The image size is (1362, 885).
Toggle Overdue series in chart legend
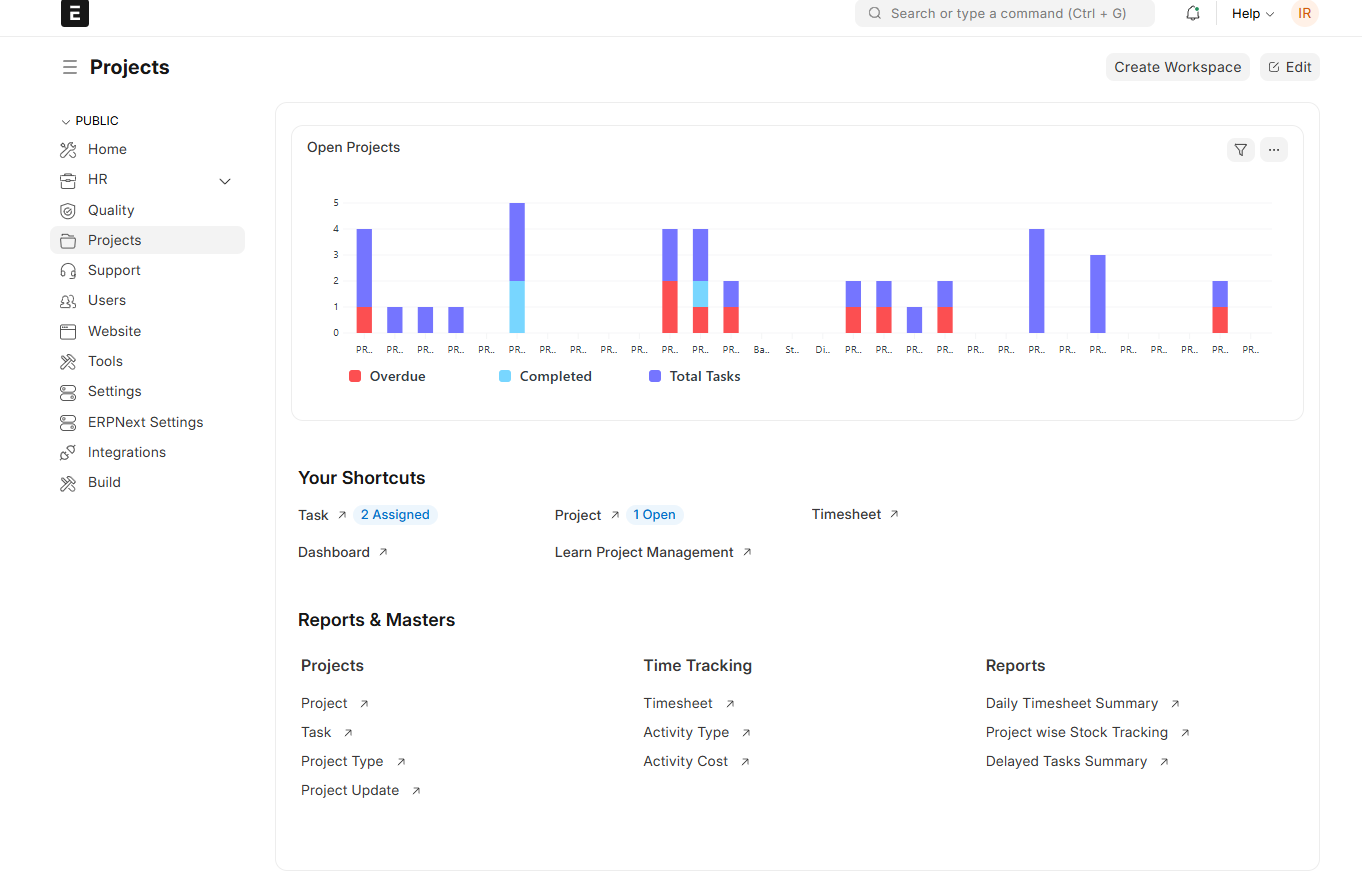point(387,377)
